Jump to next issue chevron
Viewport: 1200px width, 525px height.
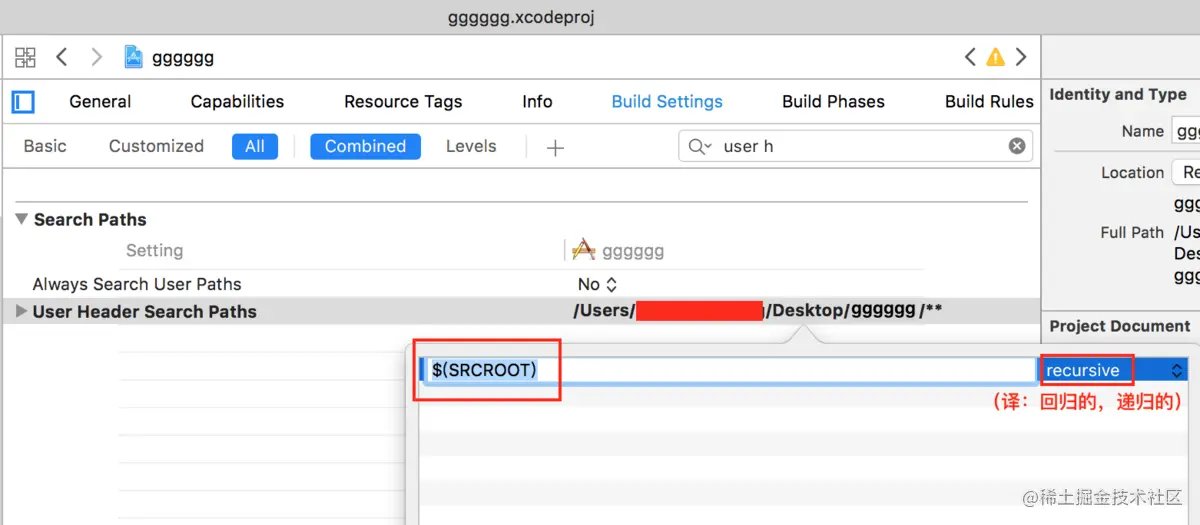pyautogui.click(x=1021, y=57)
